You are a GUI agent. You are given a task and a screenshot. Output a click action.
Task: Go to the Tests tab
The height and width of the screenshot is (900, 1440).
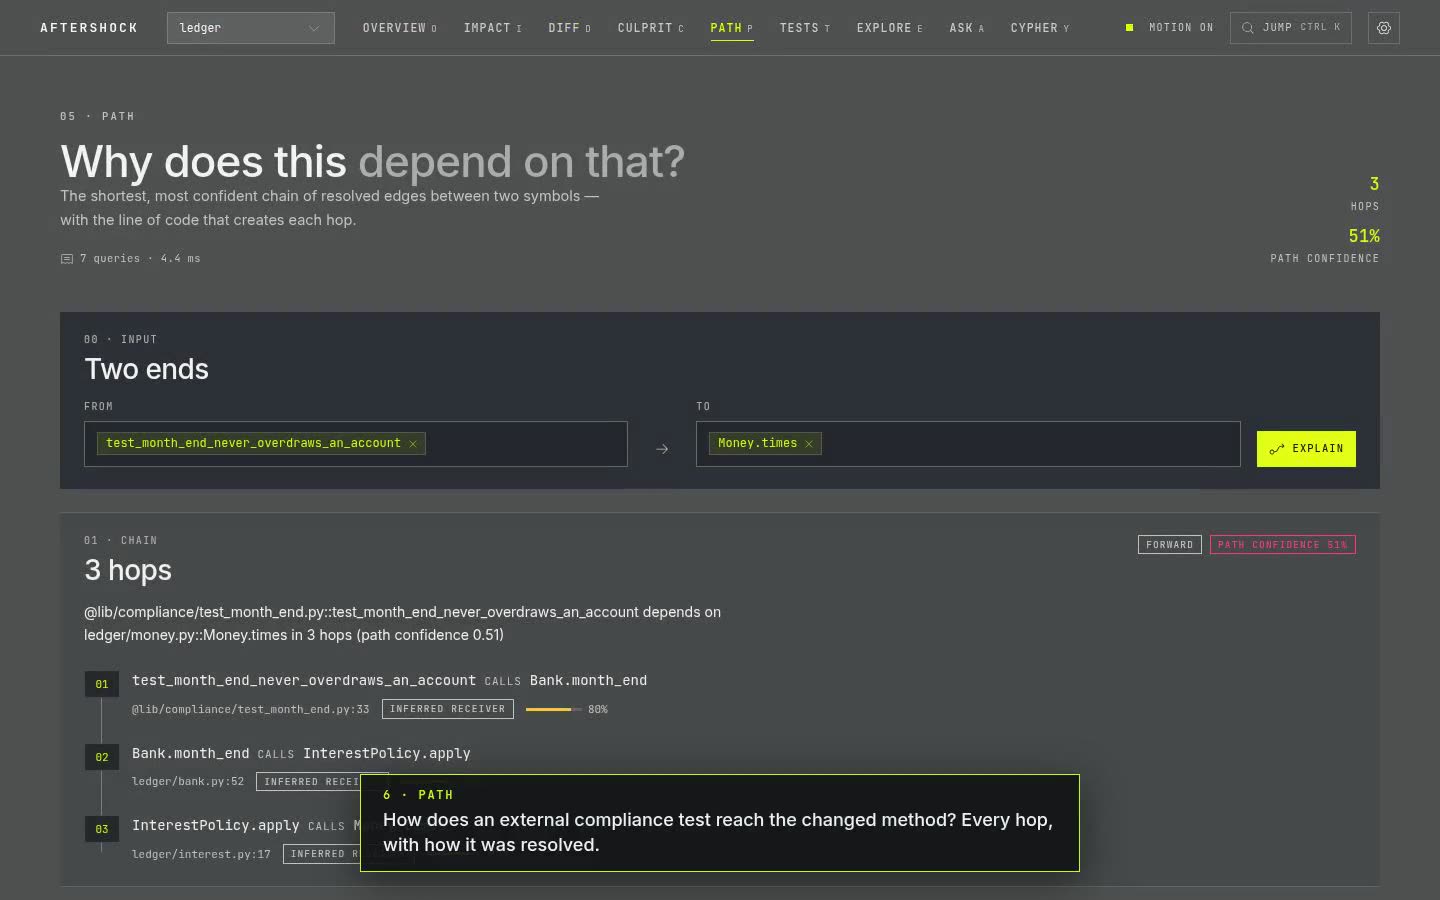pyautogui.click(x=804, y=28)
